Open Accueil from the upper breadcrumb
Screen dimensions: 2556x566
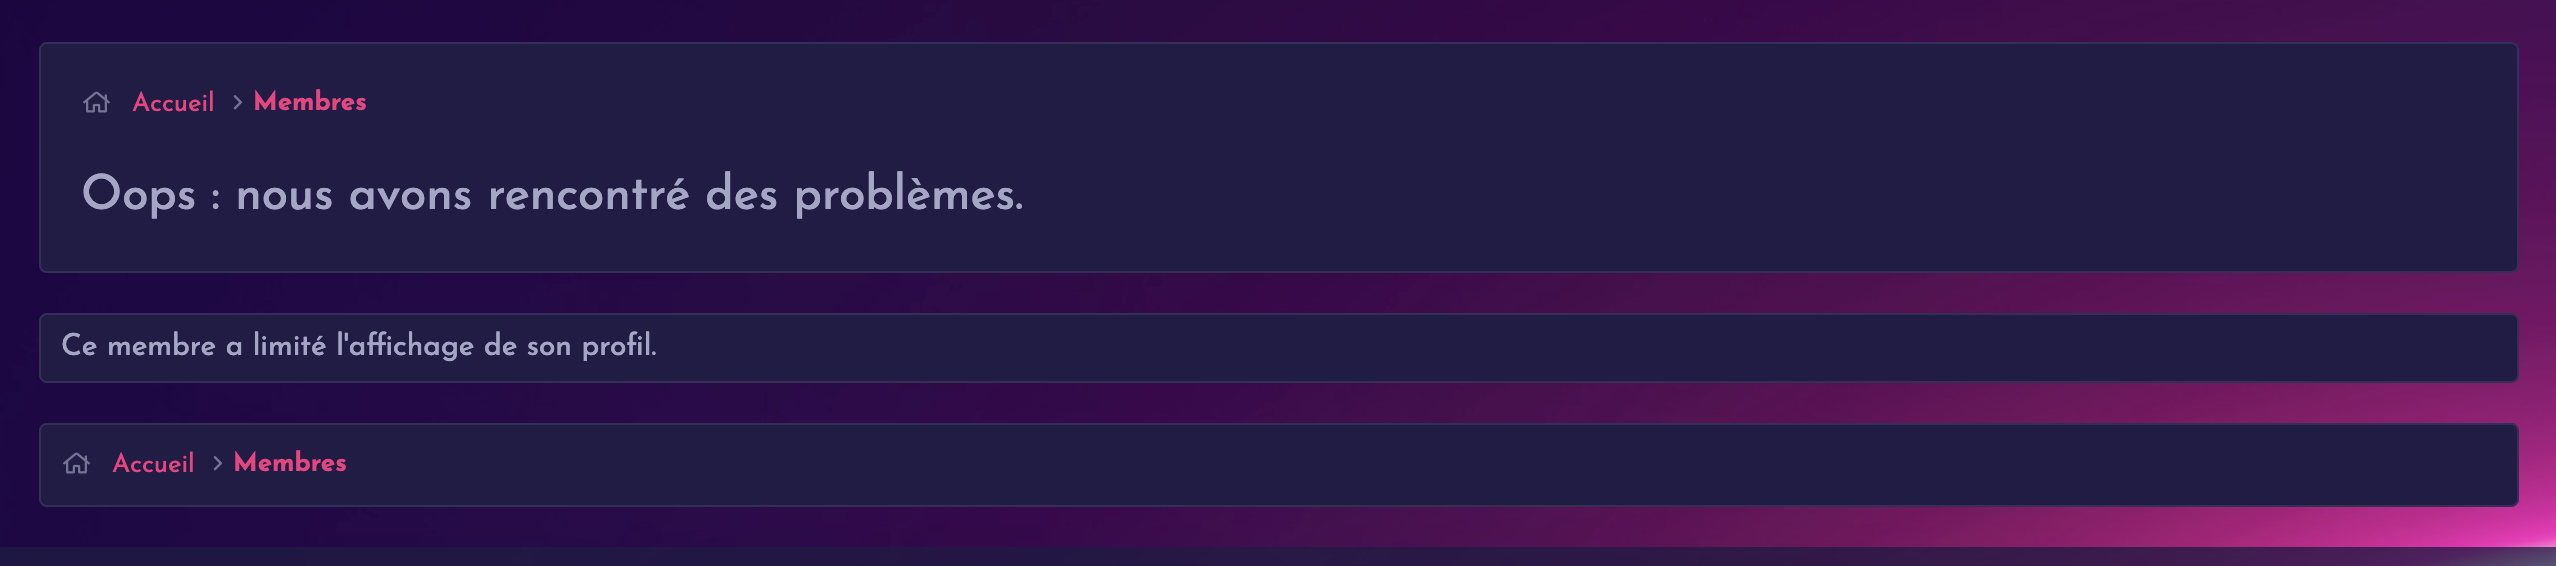tap(173, 102)
